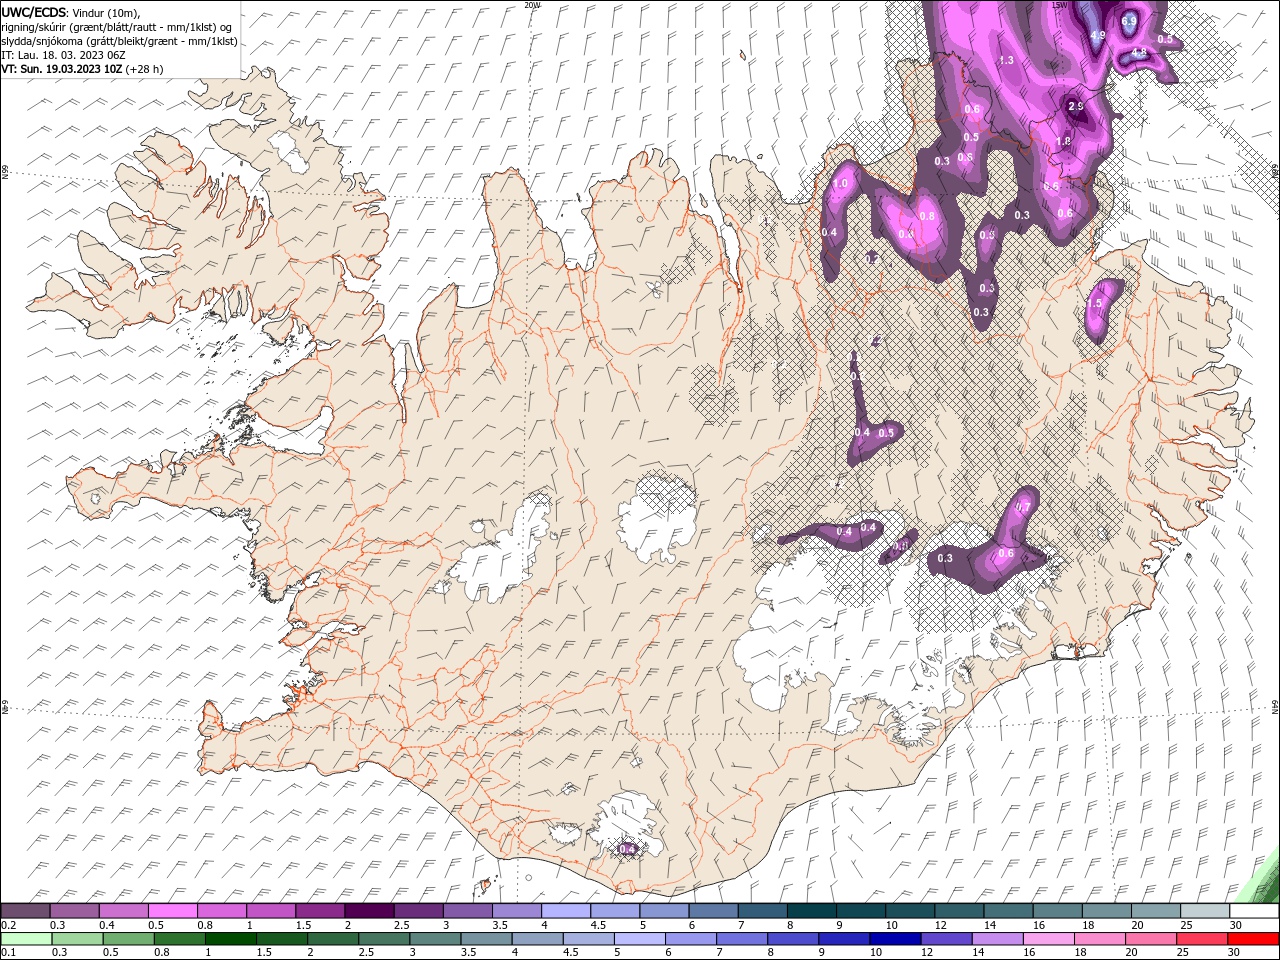Screen dimensions: 1280x960
Task: Click the 1.0 precipitation value label
Action: (840, 183)
